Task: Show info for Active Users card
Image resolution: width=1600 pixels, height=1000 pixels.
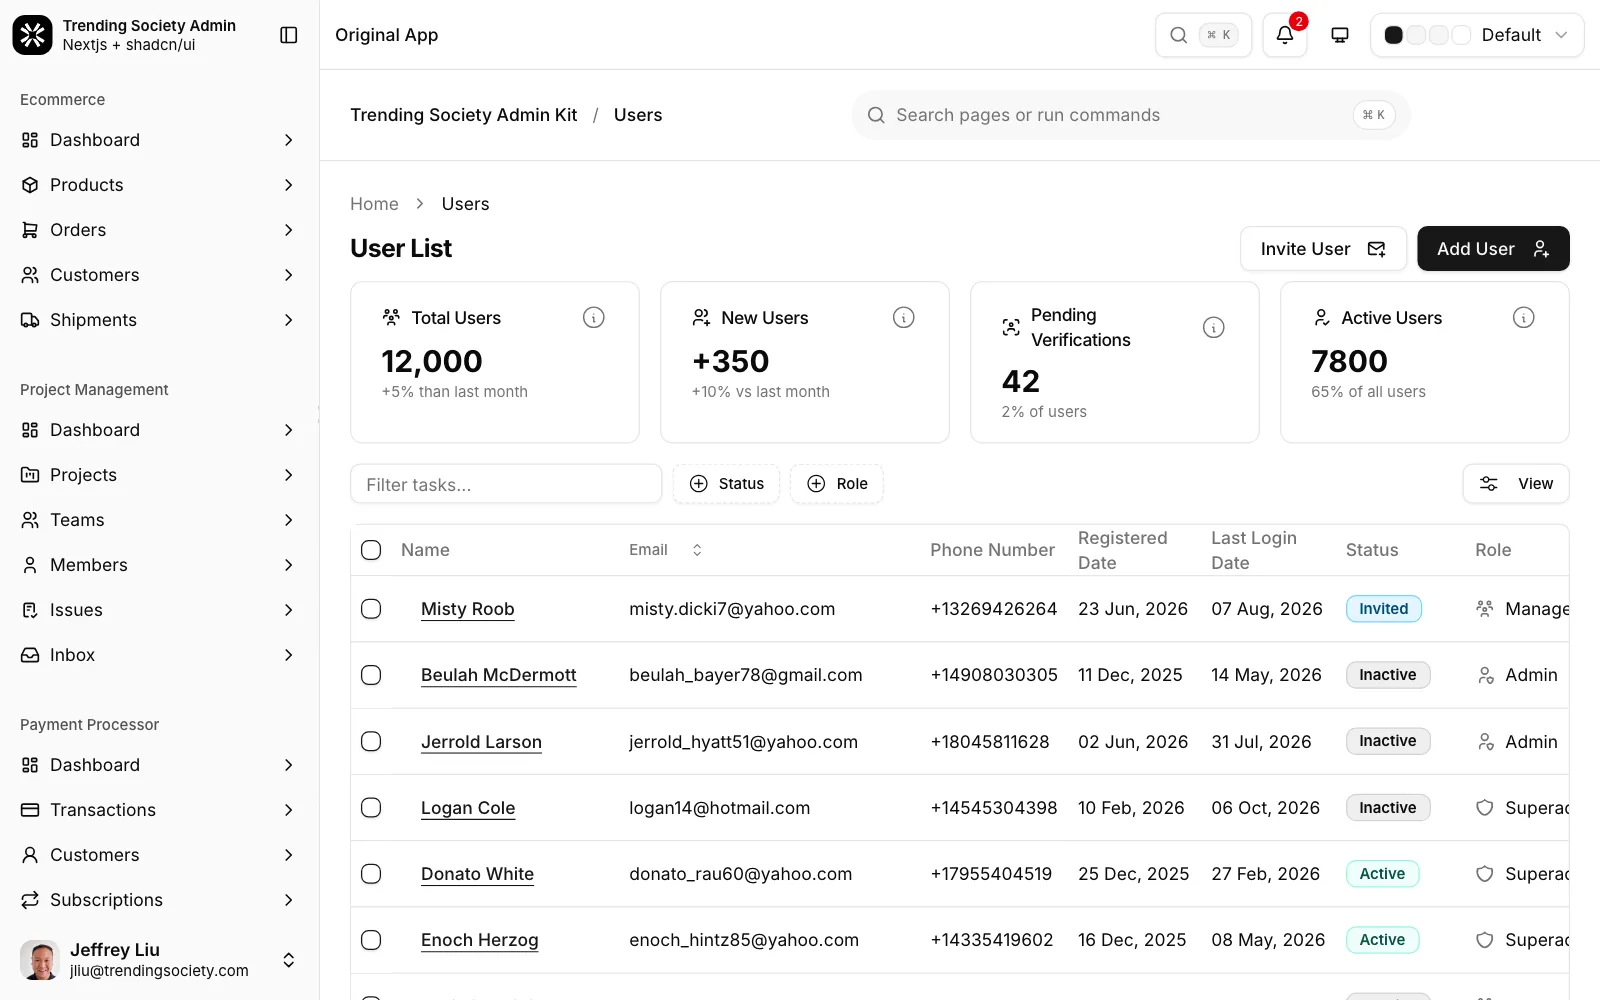Action: [1524, 318]
